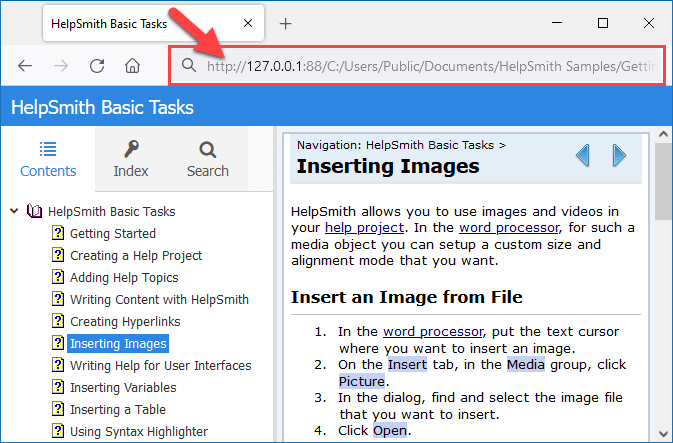
Task: Follow the help project link
Action: click(x=364, y=228)
